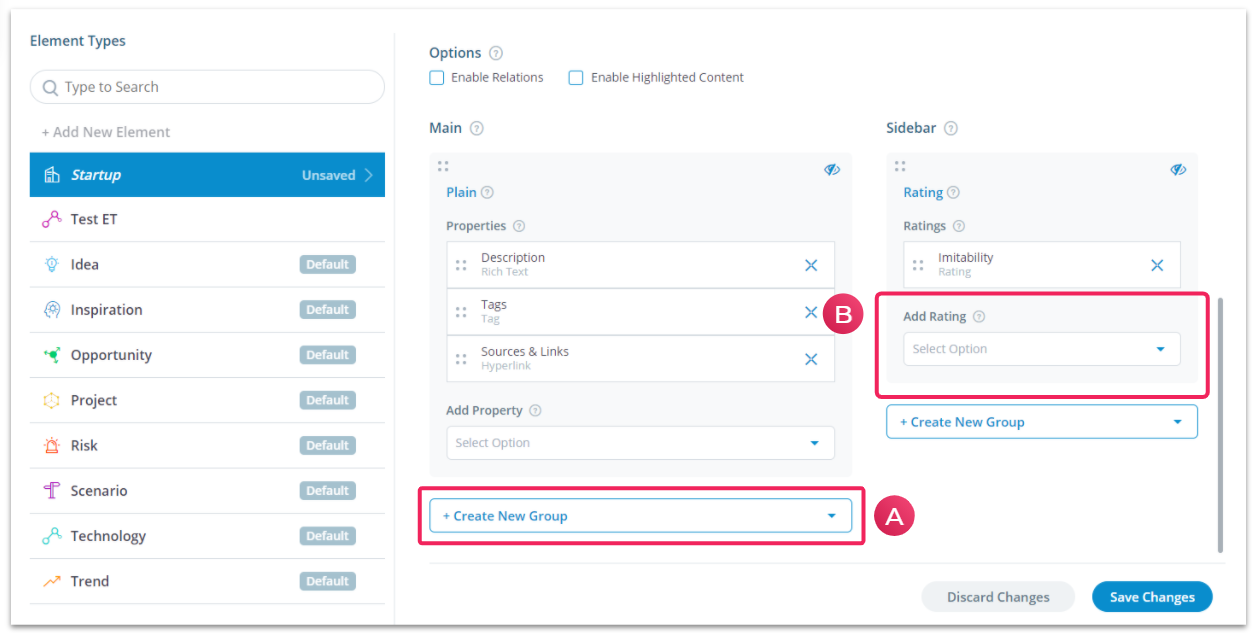Open the Add Property dropdown
Viewport: 1255px width, 633px height.
coord(640,443)
